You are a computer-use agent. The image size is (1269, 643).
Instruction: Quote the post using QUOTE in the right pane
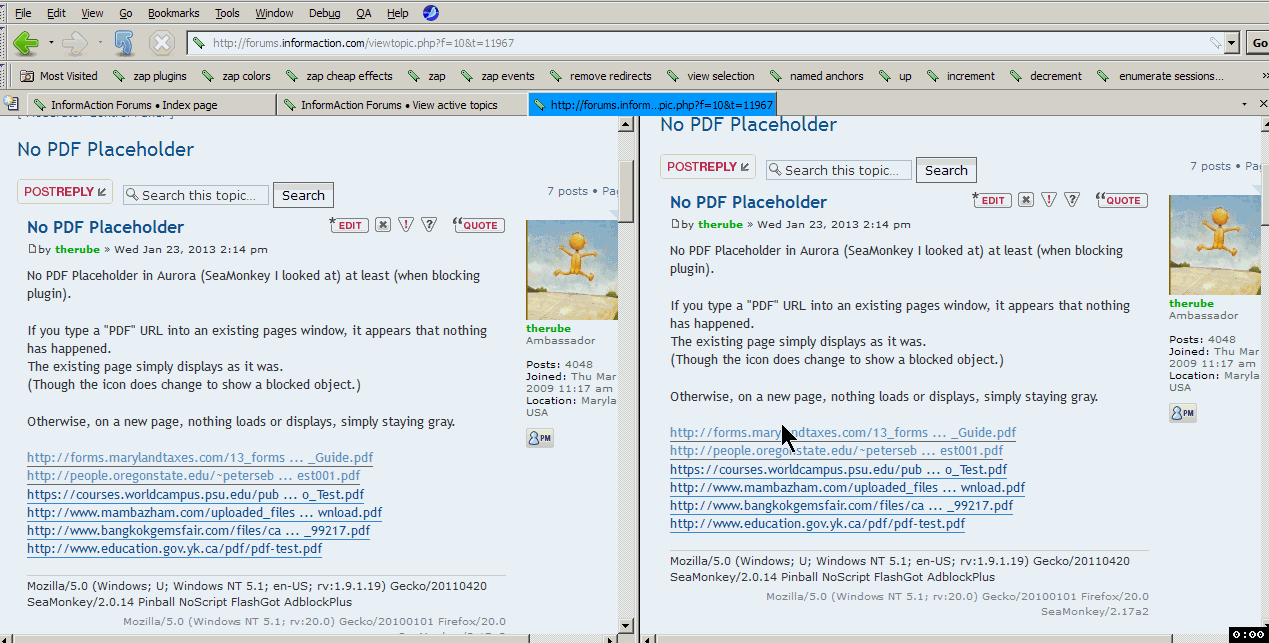(x=1121, y=200)
